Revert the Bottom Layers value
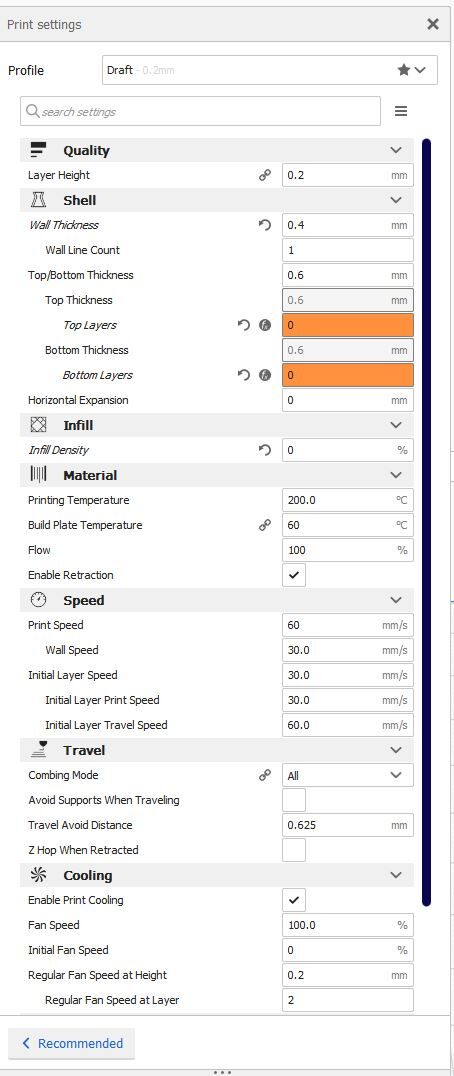 tap(243, 375)
